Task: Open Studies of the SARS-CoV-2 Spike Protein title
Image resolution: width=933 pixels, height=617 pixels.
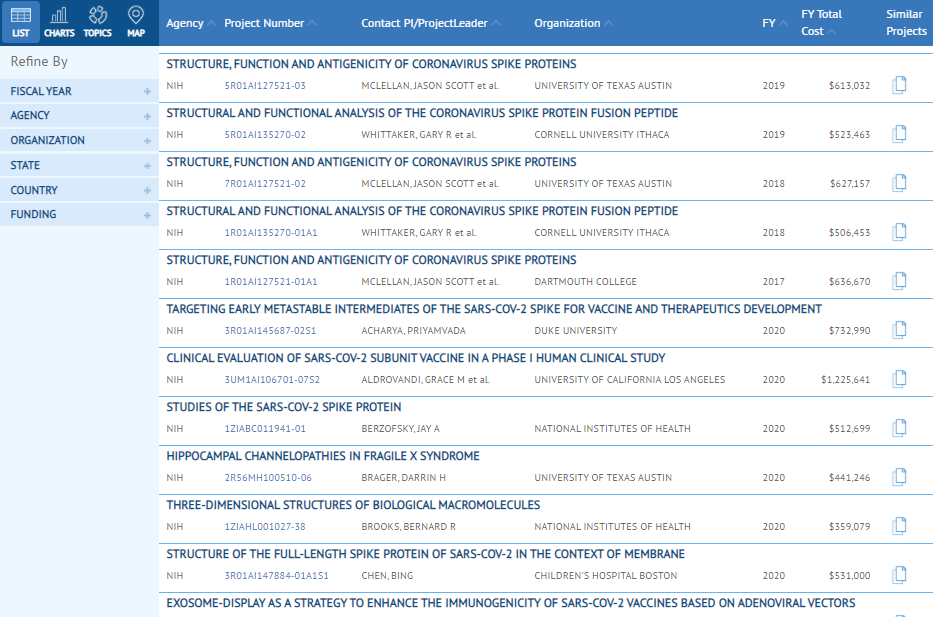Action: pos(284,407)
